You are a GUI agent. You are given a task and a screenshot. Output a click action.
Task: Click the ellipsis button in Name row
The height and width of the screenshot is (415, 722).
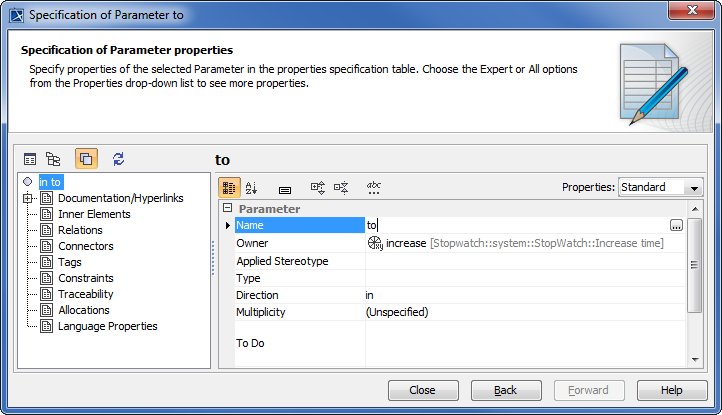(x=676, y=225)
